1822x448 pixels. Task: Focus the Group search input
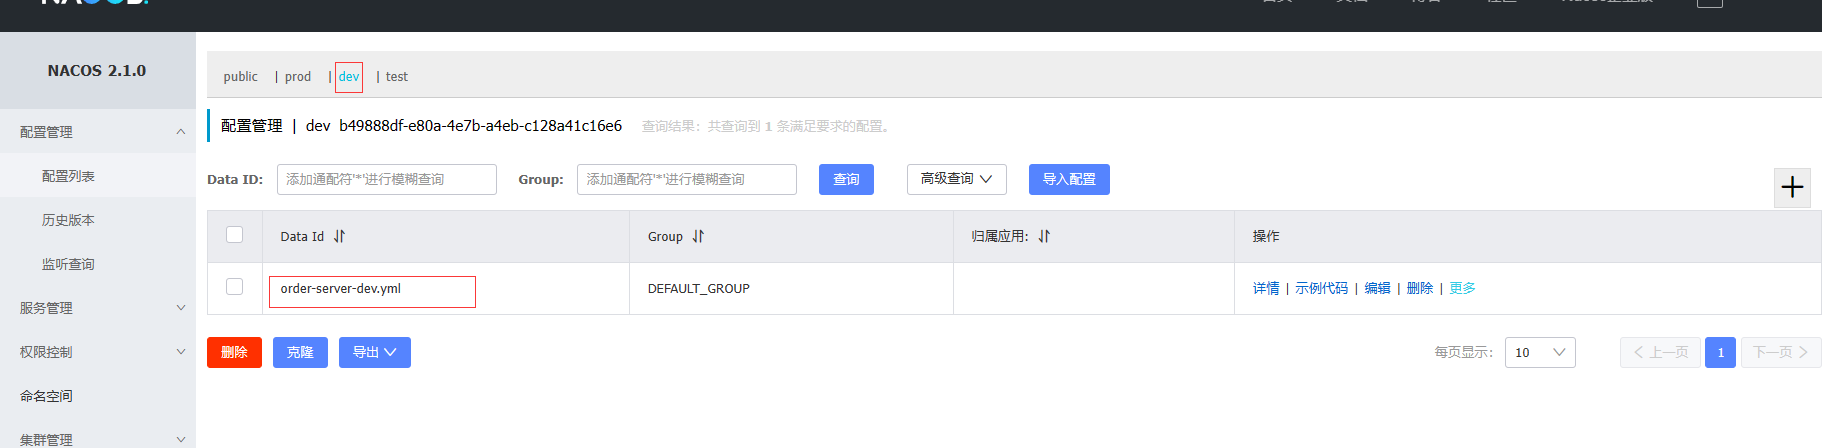[687, 179]
